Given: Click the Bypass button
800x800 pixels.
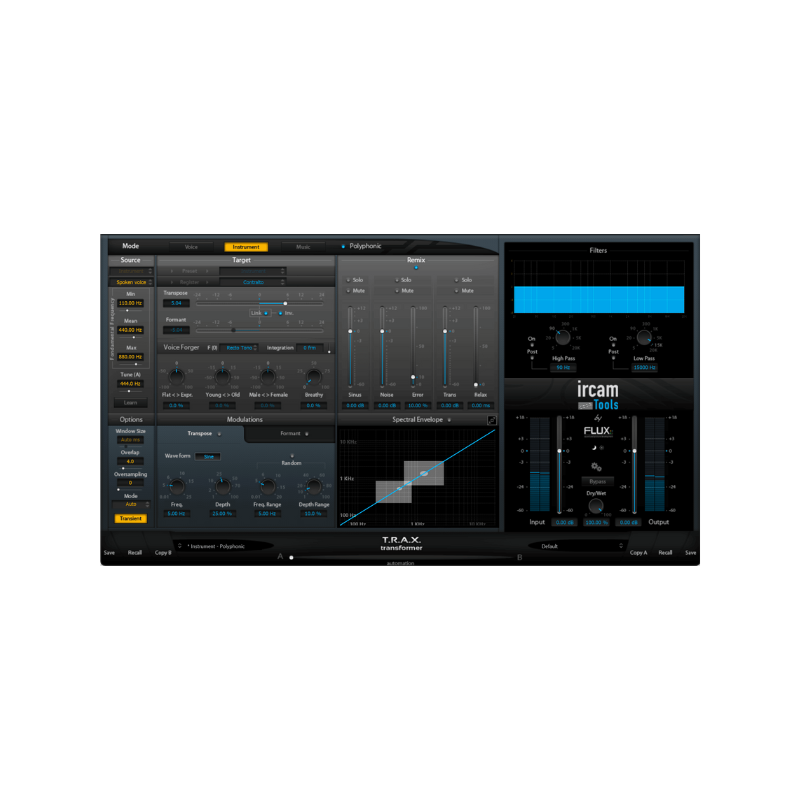Looking at the screenshot, I should 597,481.
